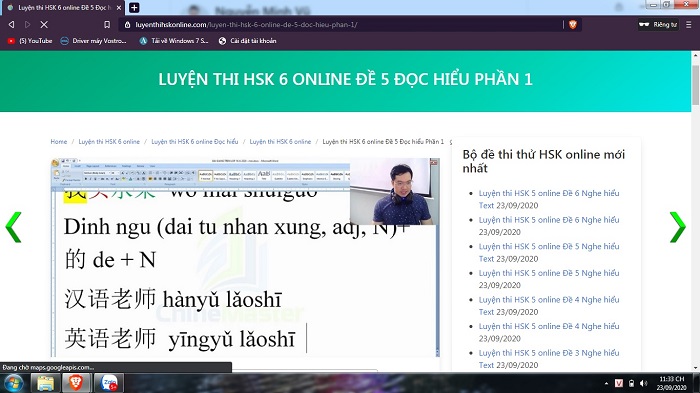Viewport: 700px width, 393px height.
Task: Select the Luyện thi HSK 6 online browser tab
Action: [61, 8]
